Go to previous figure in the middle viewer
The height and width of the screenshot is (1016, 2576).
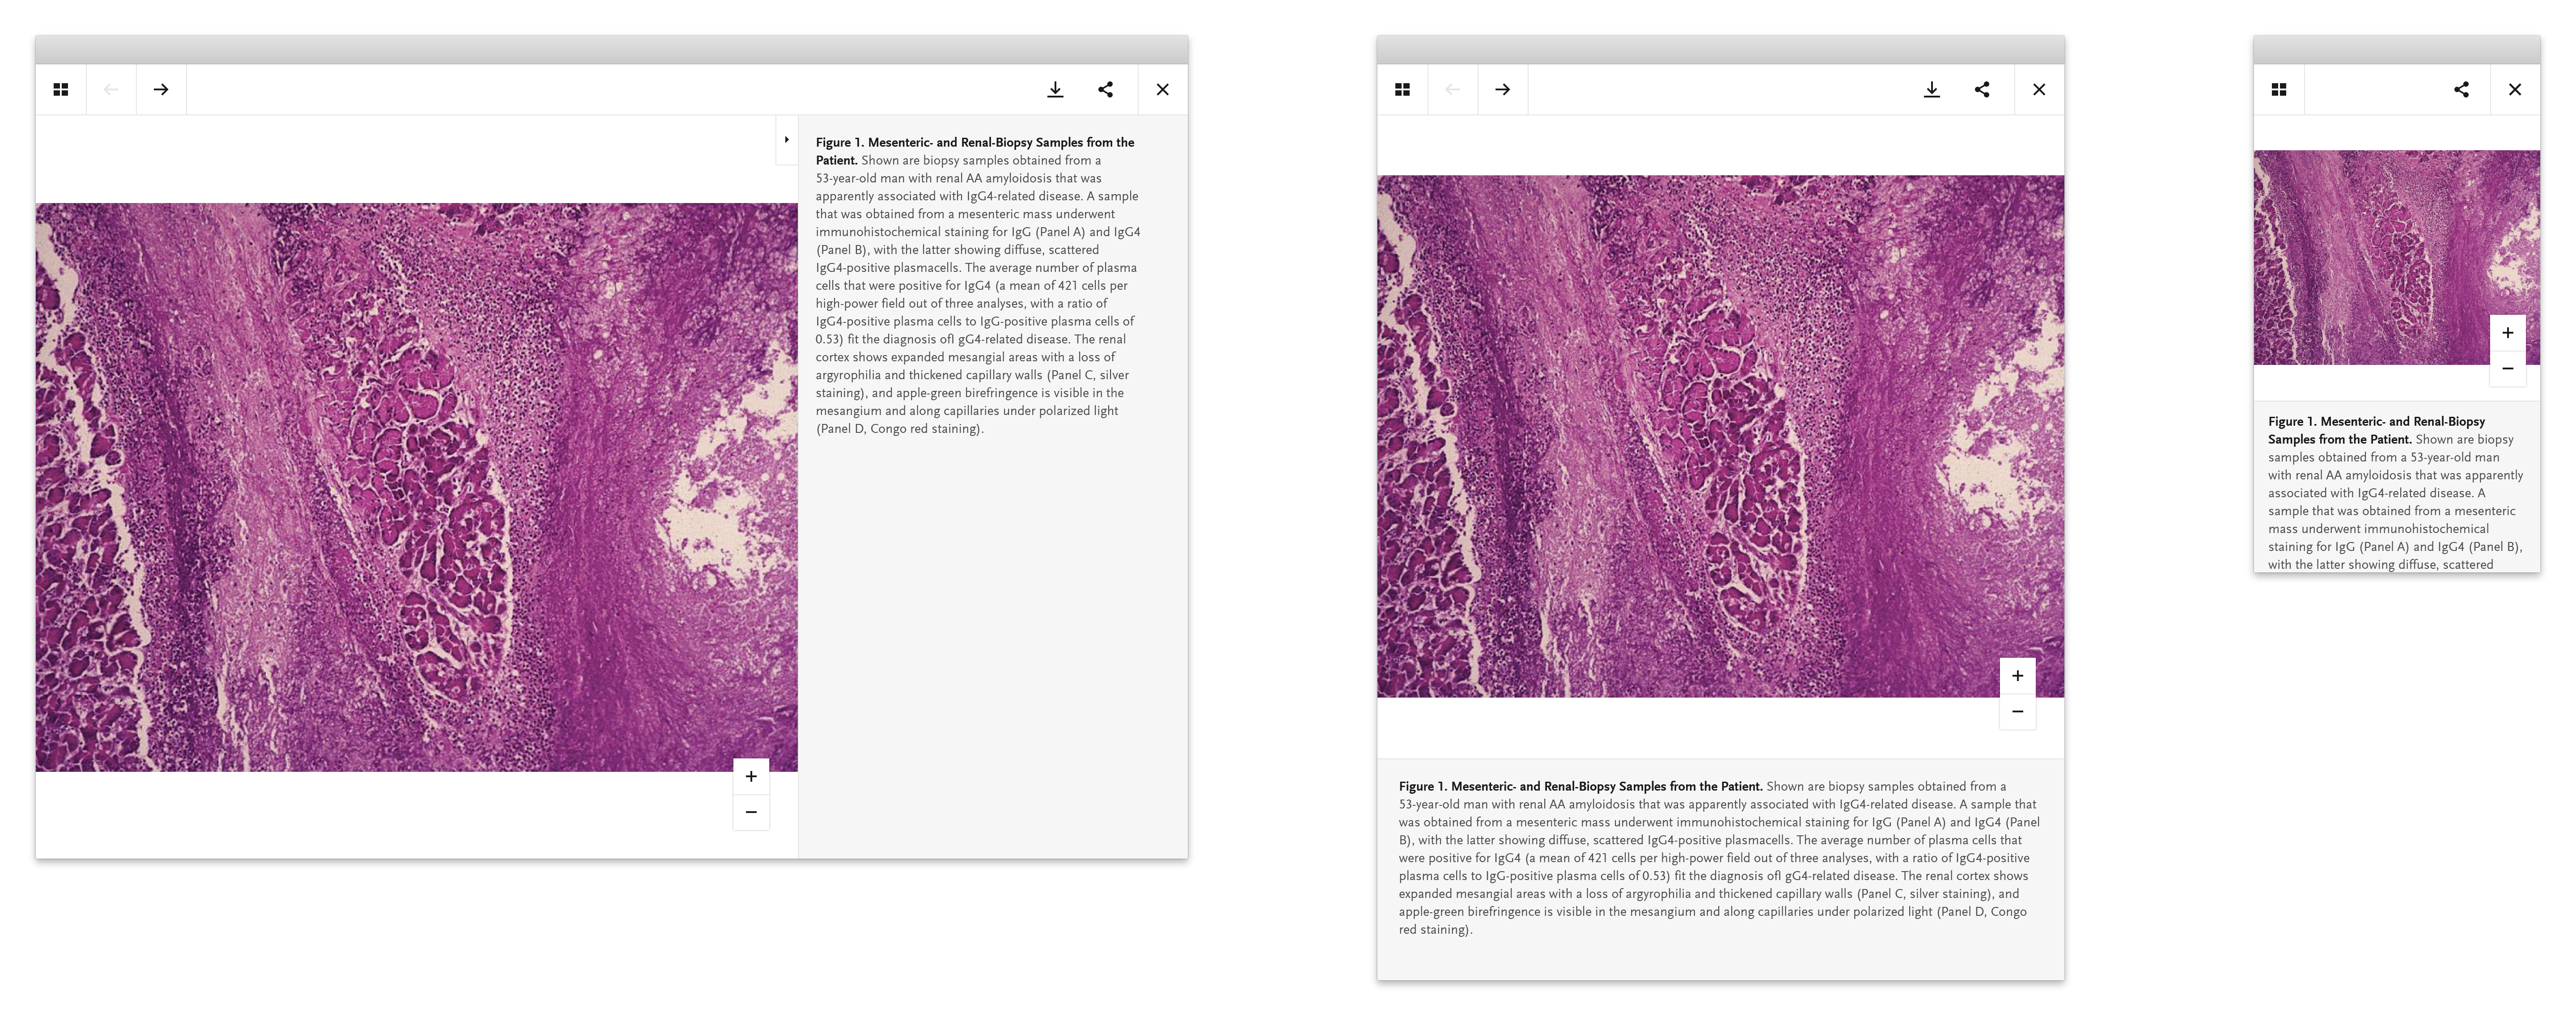click(x=1453, y=90)
